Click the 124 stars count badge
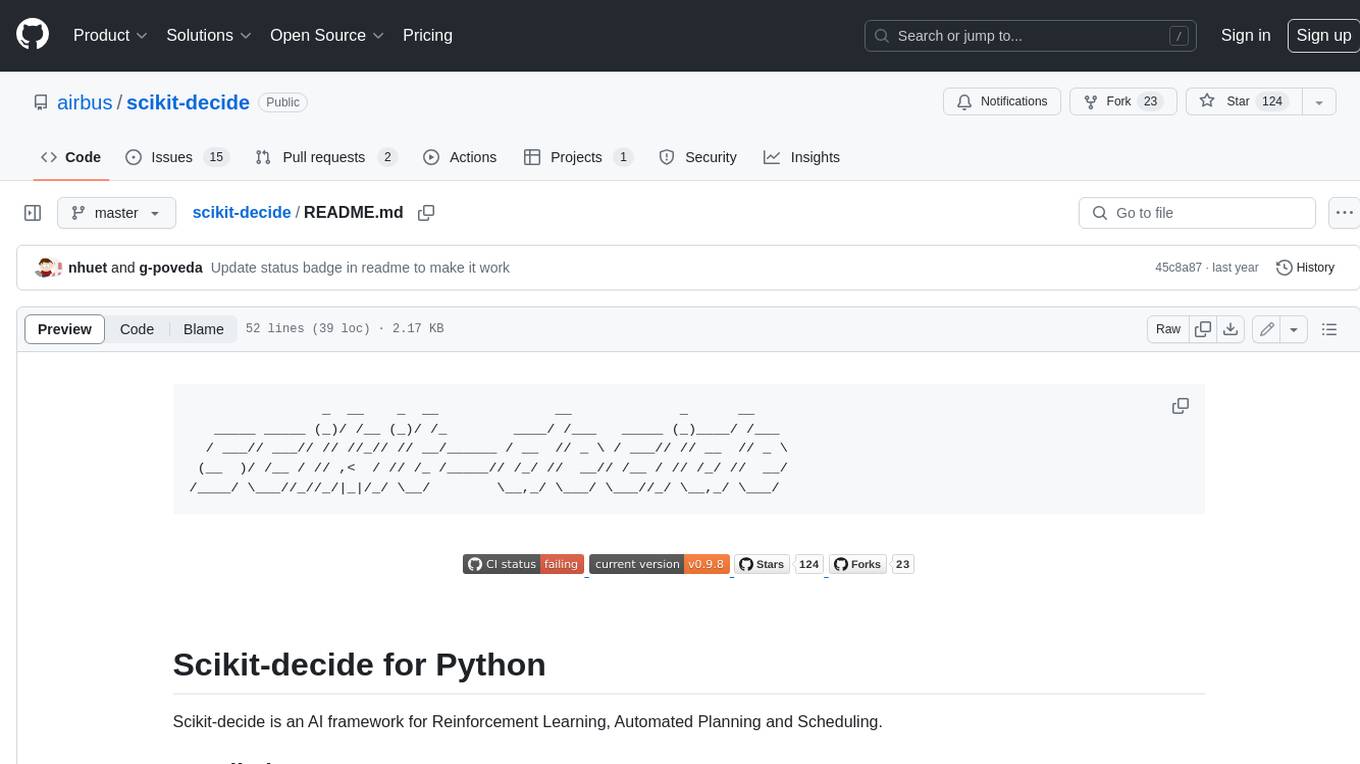1360x764 pixels. (x=809, y=564)
